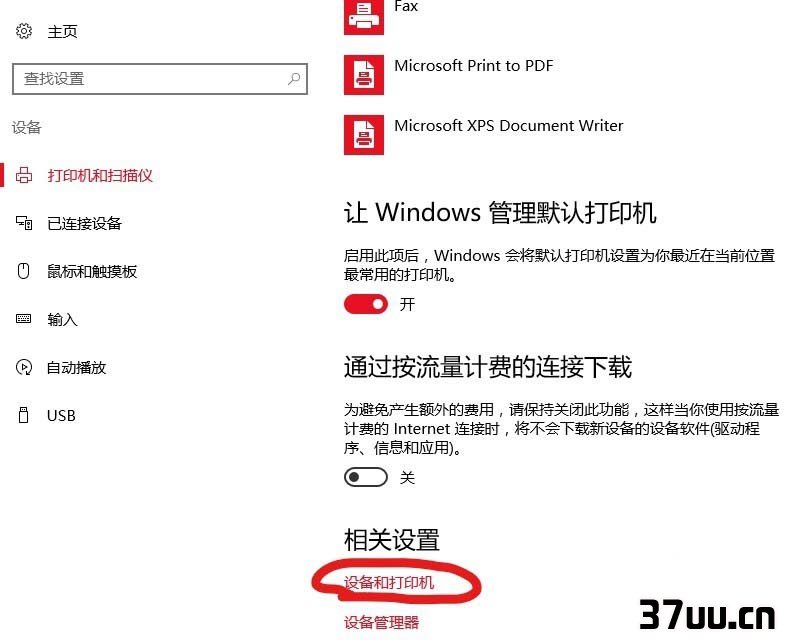
Task: Click the connected devices icon
Action: pos(24,223)
